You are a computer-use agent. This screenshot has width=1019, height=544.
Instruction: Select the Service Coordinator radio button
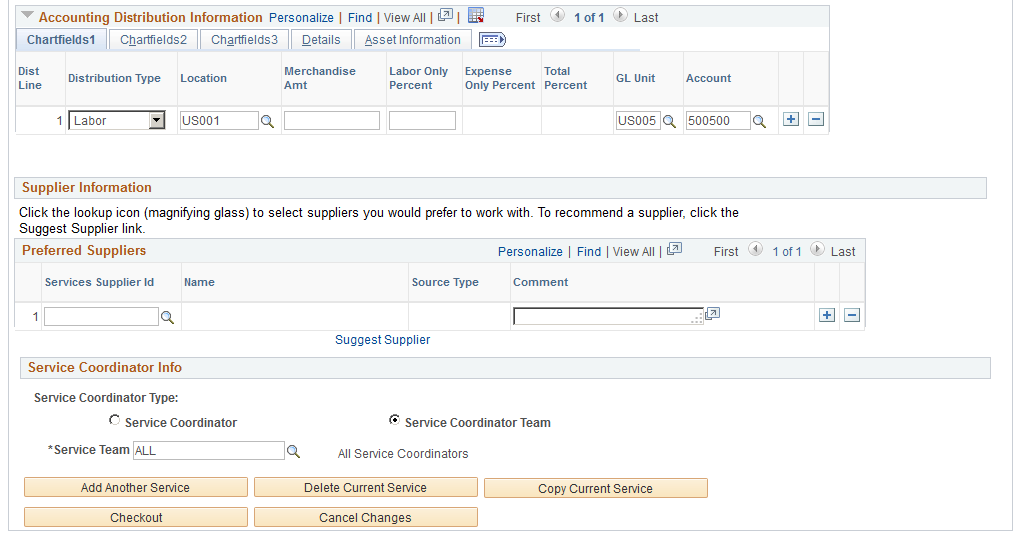[x=115, y=421]
